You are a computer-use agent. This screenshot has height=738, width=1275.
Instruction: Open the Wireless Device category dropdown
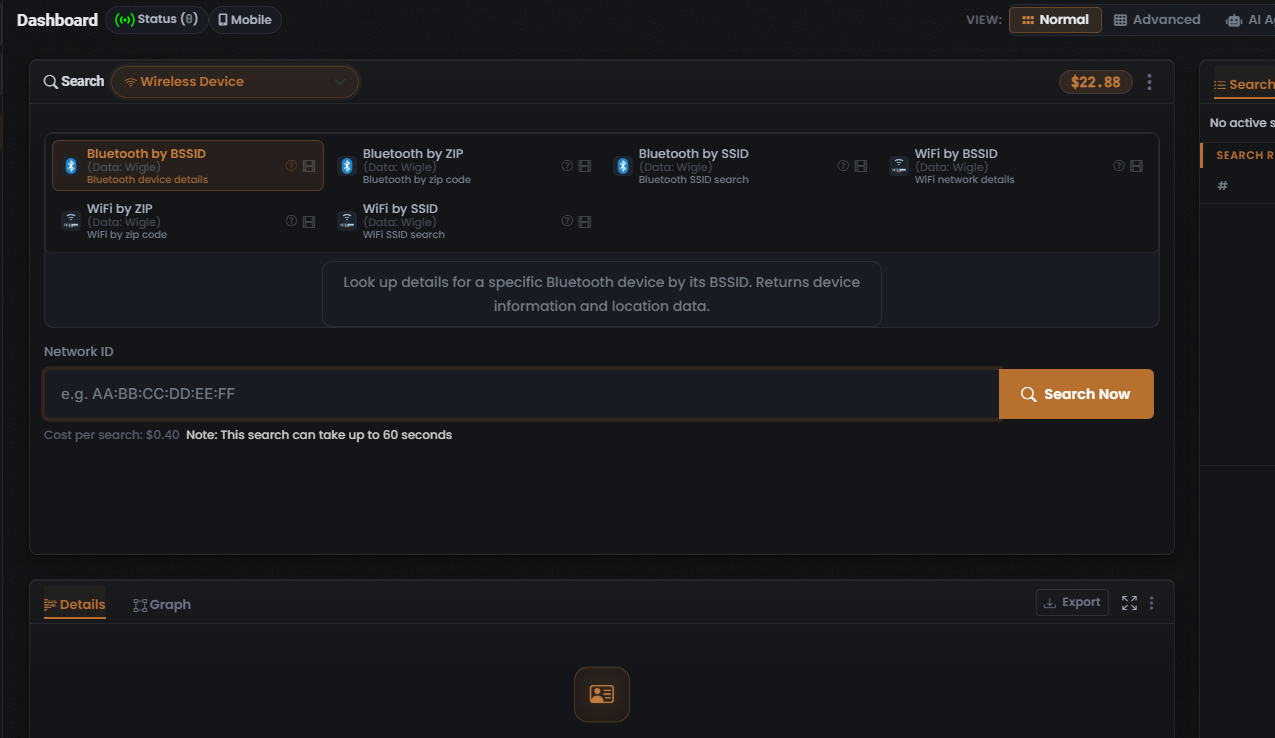pos(235,82)
